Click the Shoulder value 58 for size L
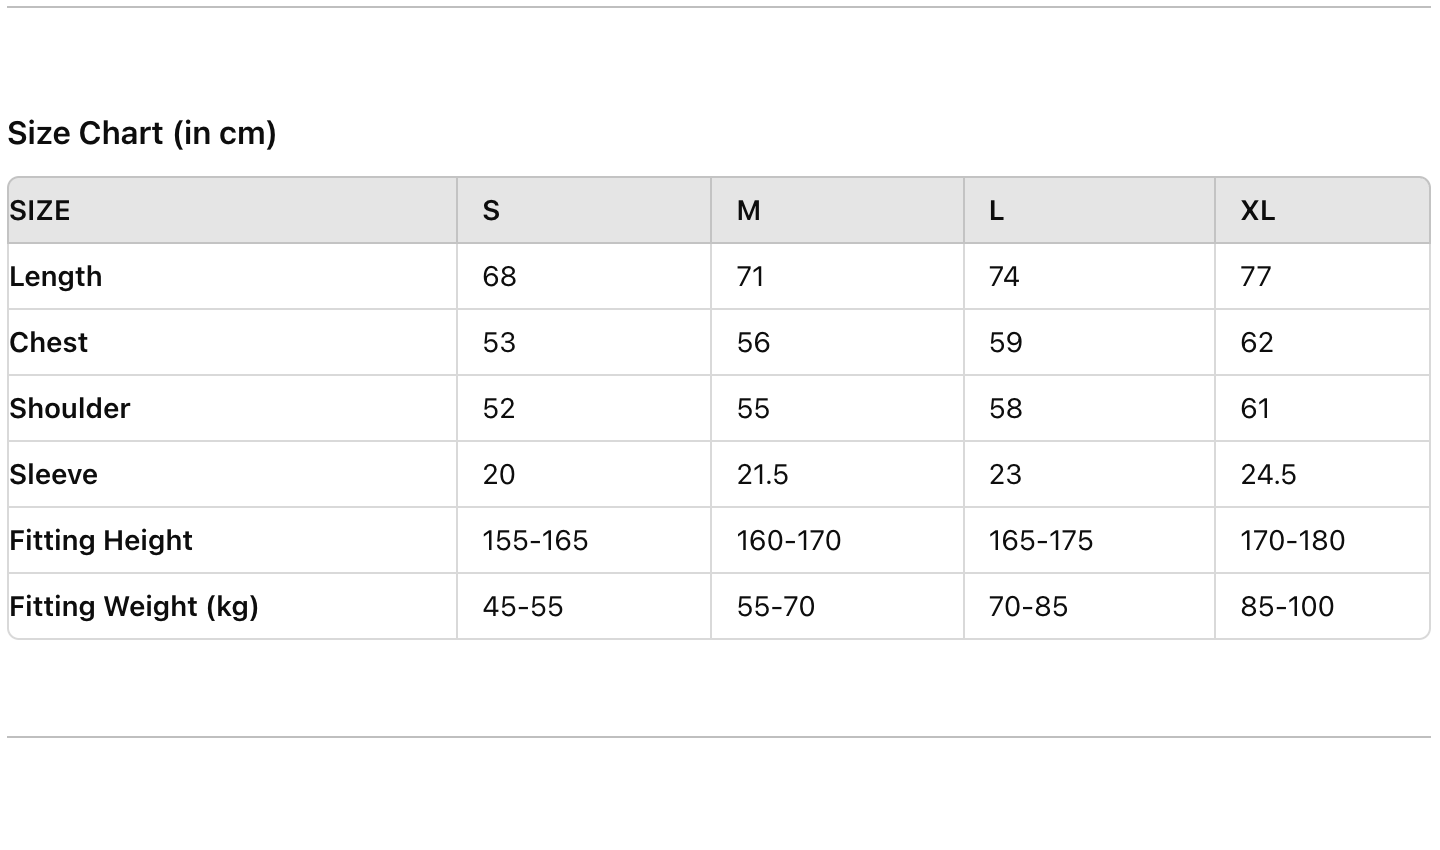 click(1005, 408)
